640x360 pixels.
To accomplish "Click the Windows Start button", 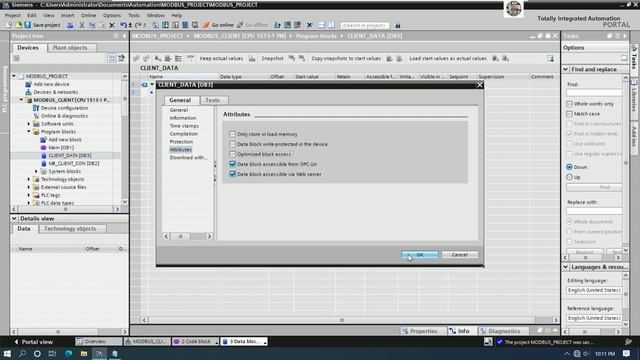I will coord(7,353).
